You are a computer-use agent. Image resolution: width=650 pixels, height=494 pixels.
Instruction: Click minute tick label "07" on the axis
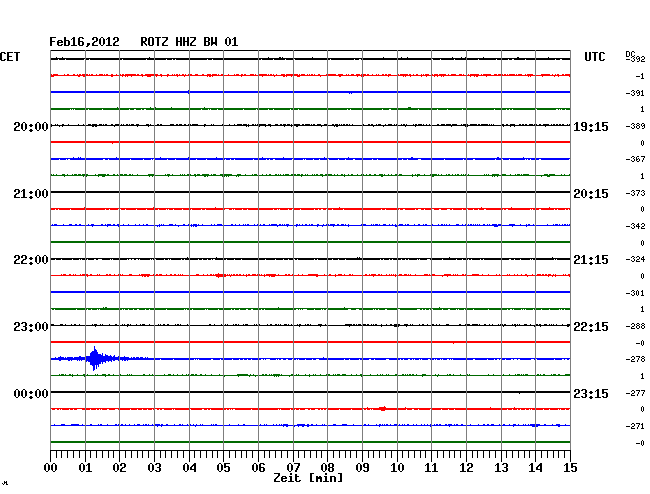coord(293,468)
